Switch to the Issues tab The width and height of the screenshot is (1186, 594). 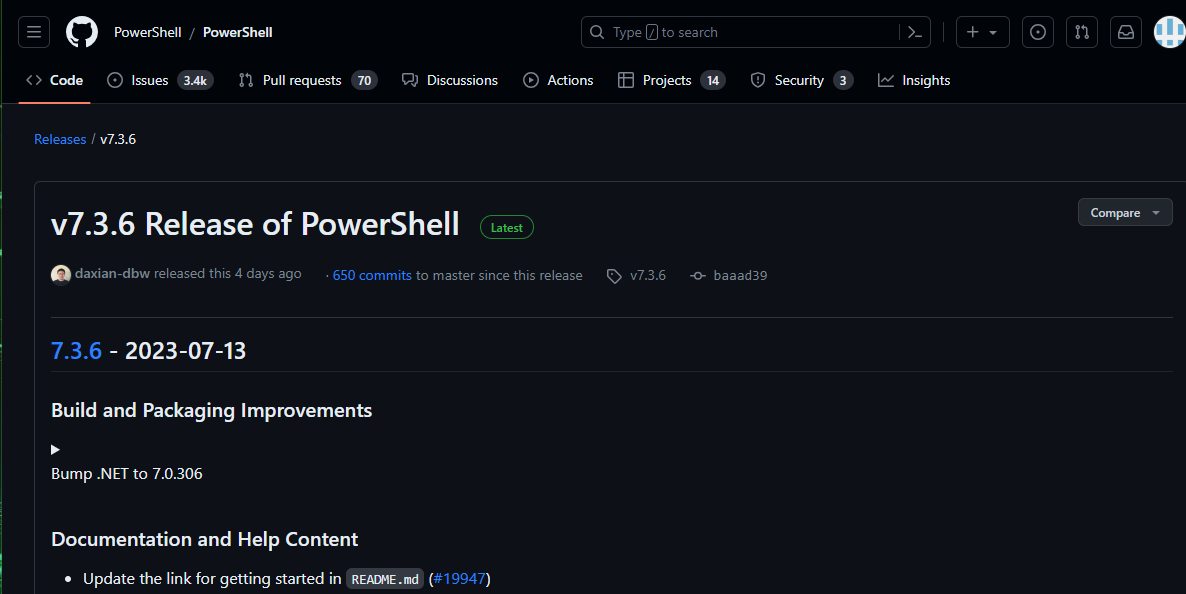click(160, 80)
